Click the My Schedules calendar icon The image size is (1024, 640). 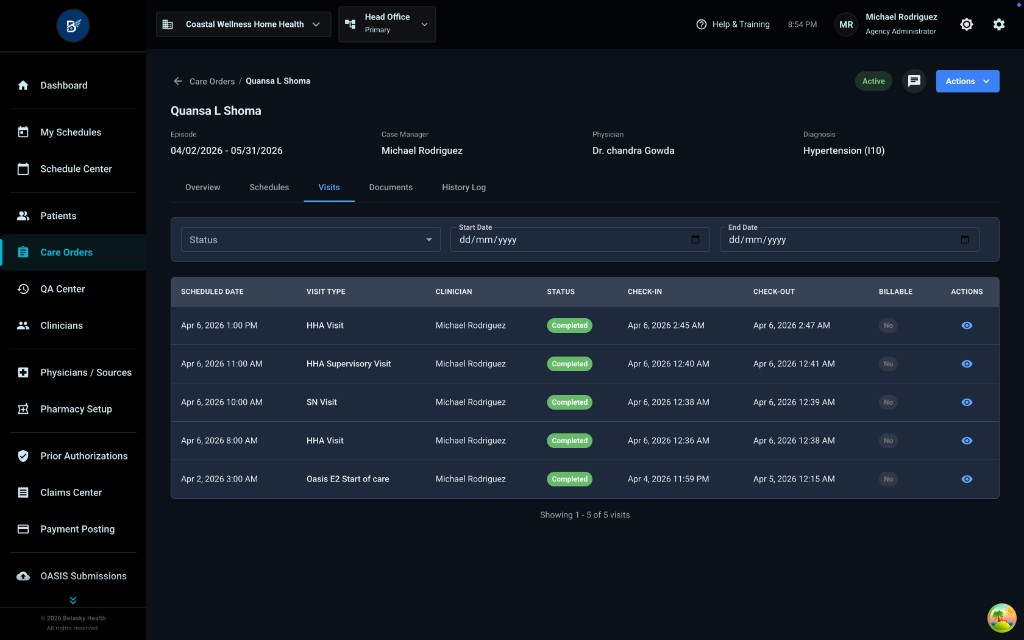[x=23, y=132]
